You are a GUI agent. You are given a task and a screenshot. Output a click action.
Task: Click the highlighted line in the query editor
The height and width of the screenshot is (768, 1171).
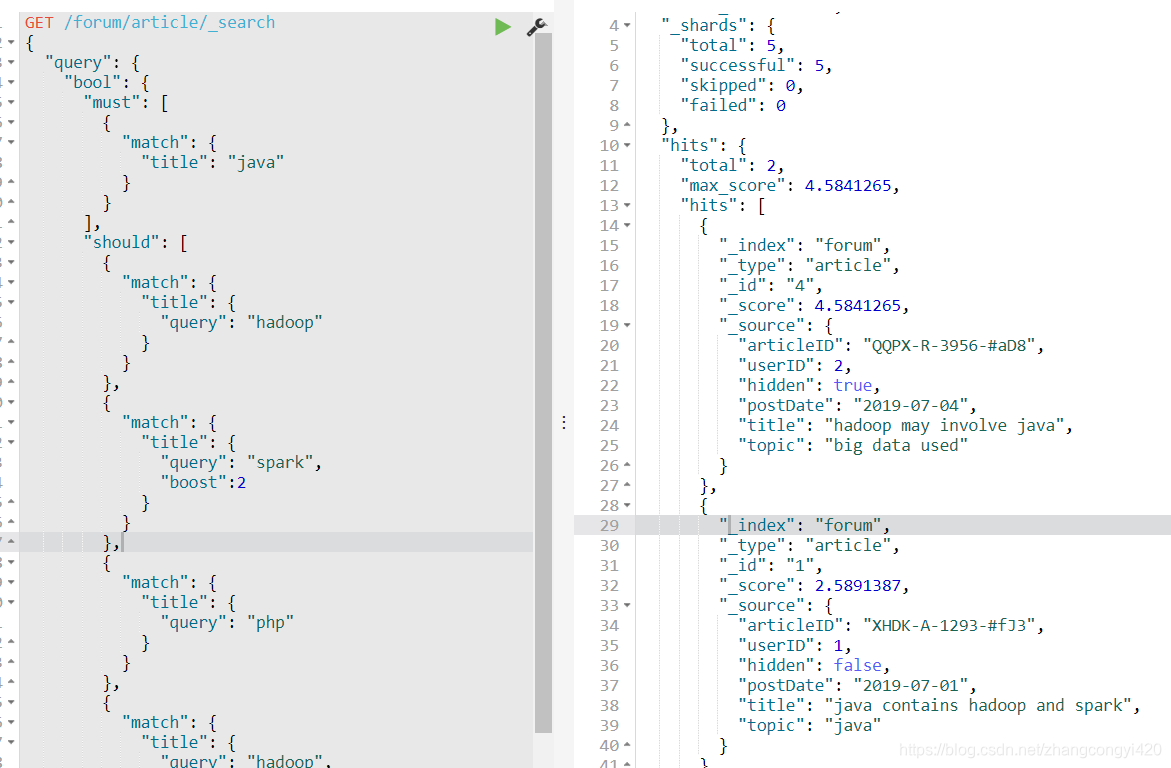click(250, 541)
